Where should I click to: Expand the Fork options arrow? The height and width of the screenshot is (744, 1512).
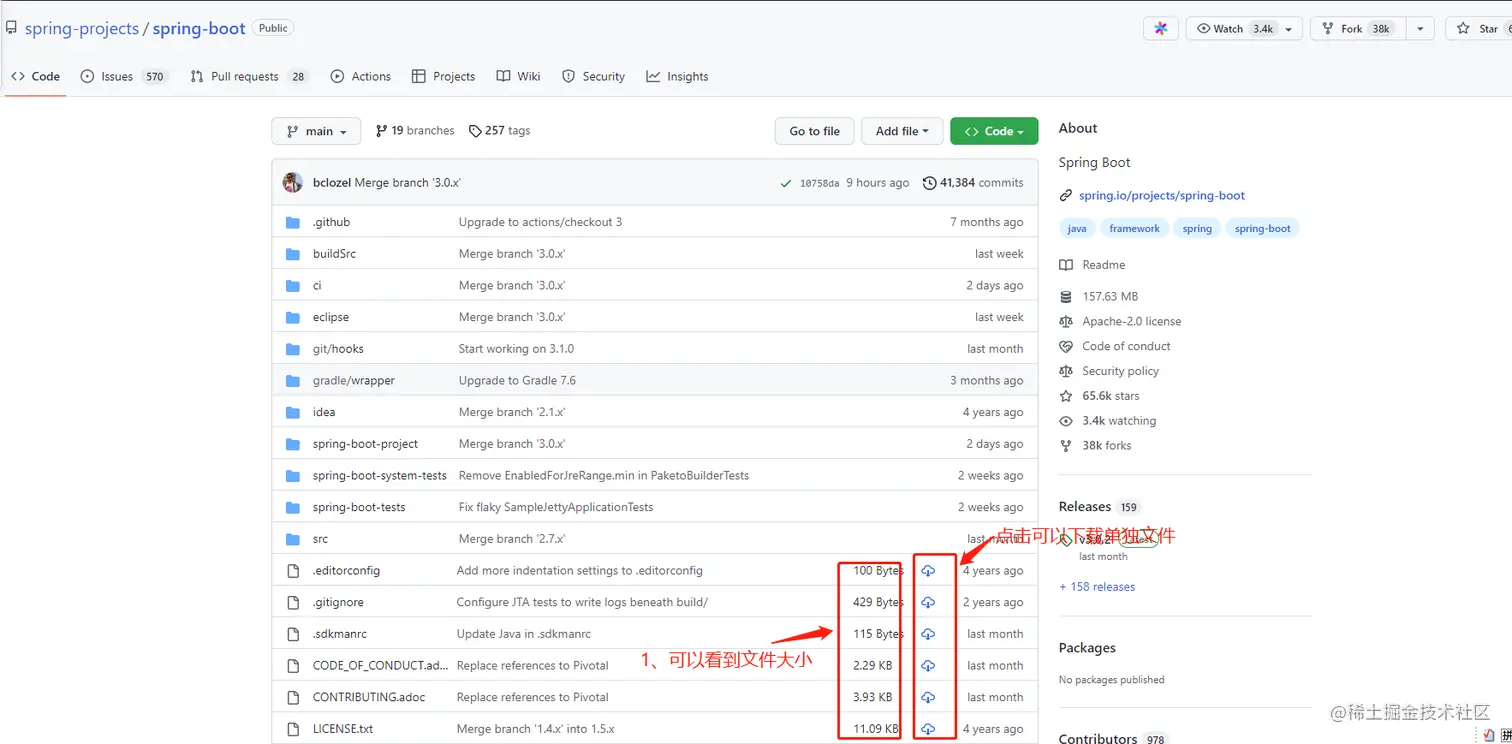(1420, 29)
